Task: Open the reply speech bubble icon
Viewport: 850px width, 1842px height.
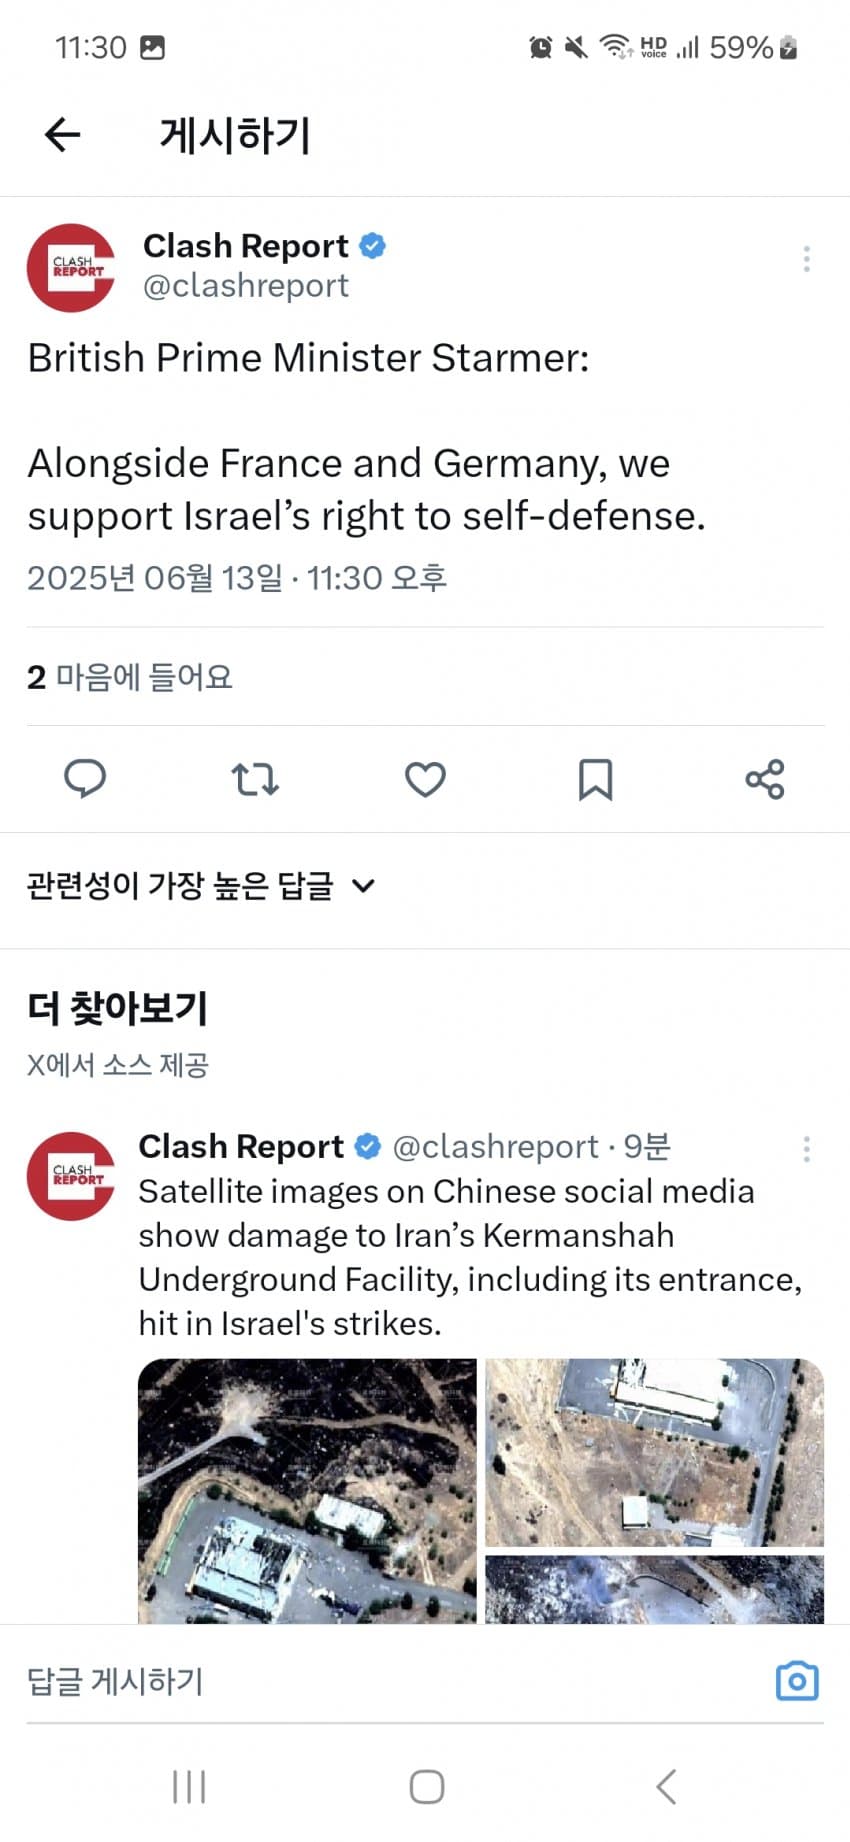Action: [85, 778]
